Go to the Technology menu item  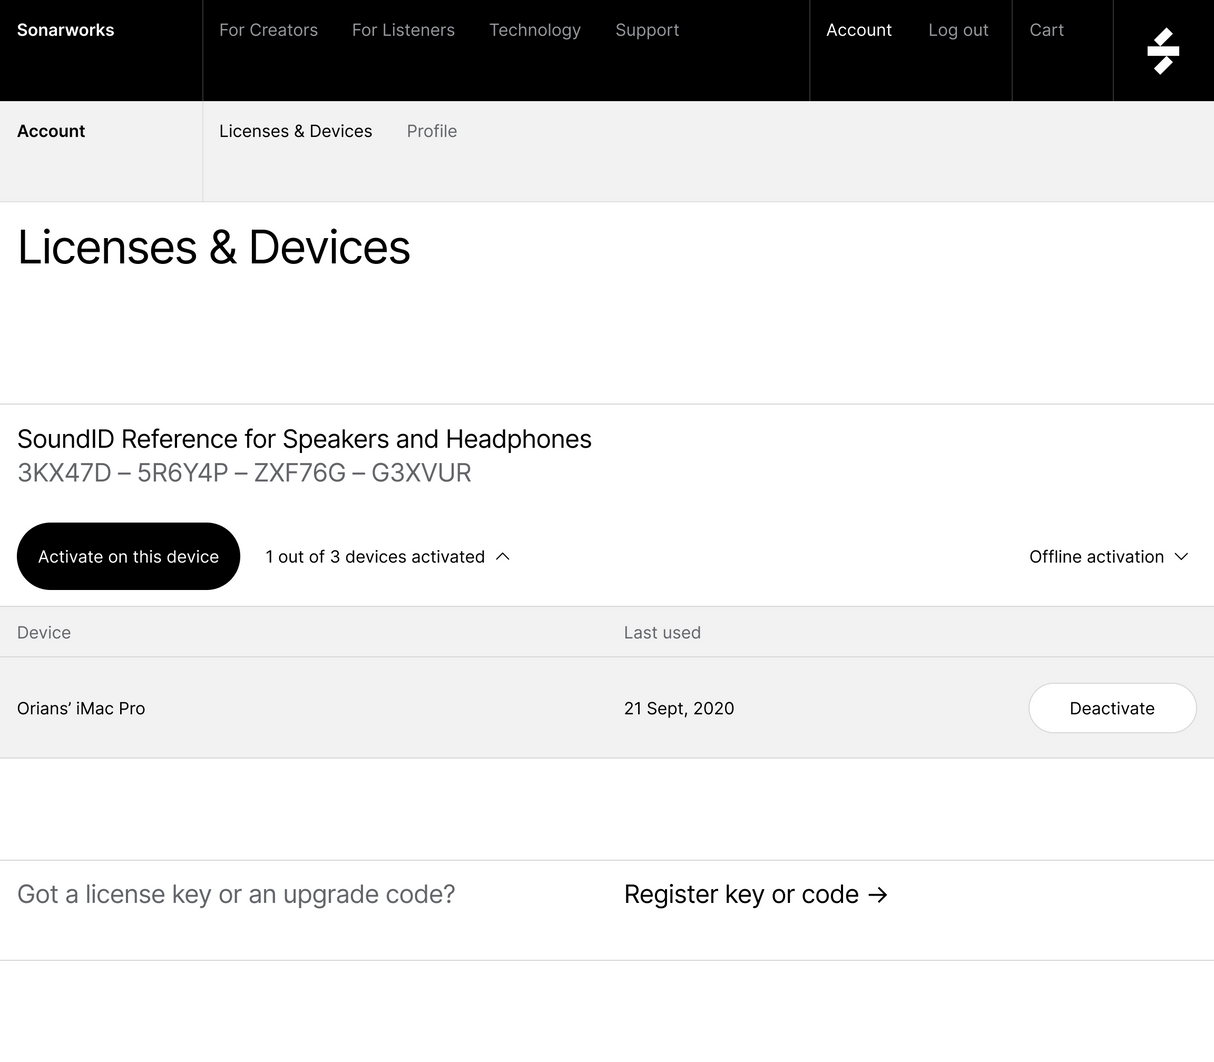tap(534, 30)
